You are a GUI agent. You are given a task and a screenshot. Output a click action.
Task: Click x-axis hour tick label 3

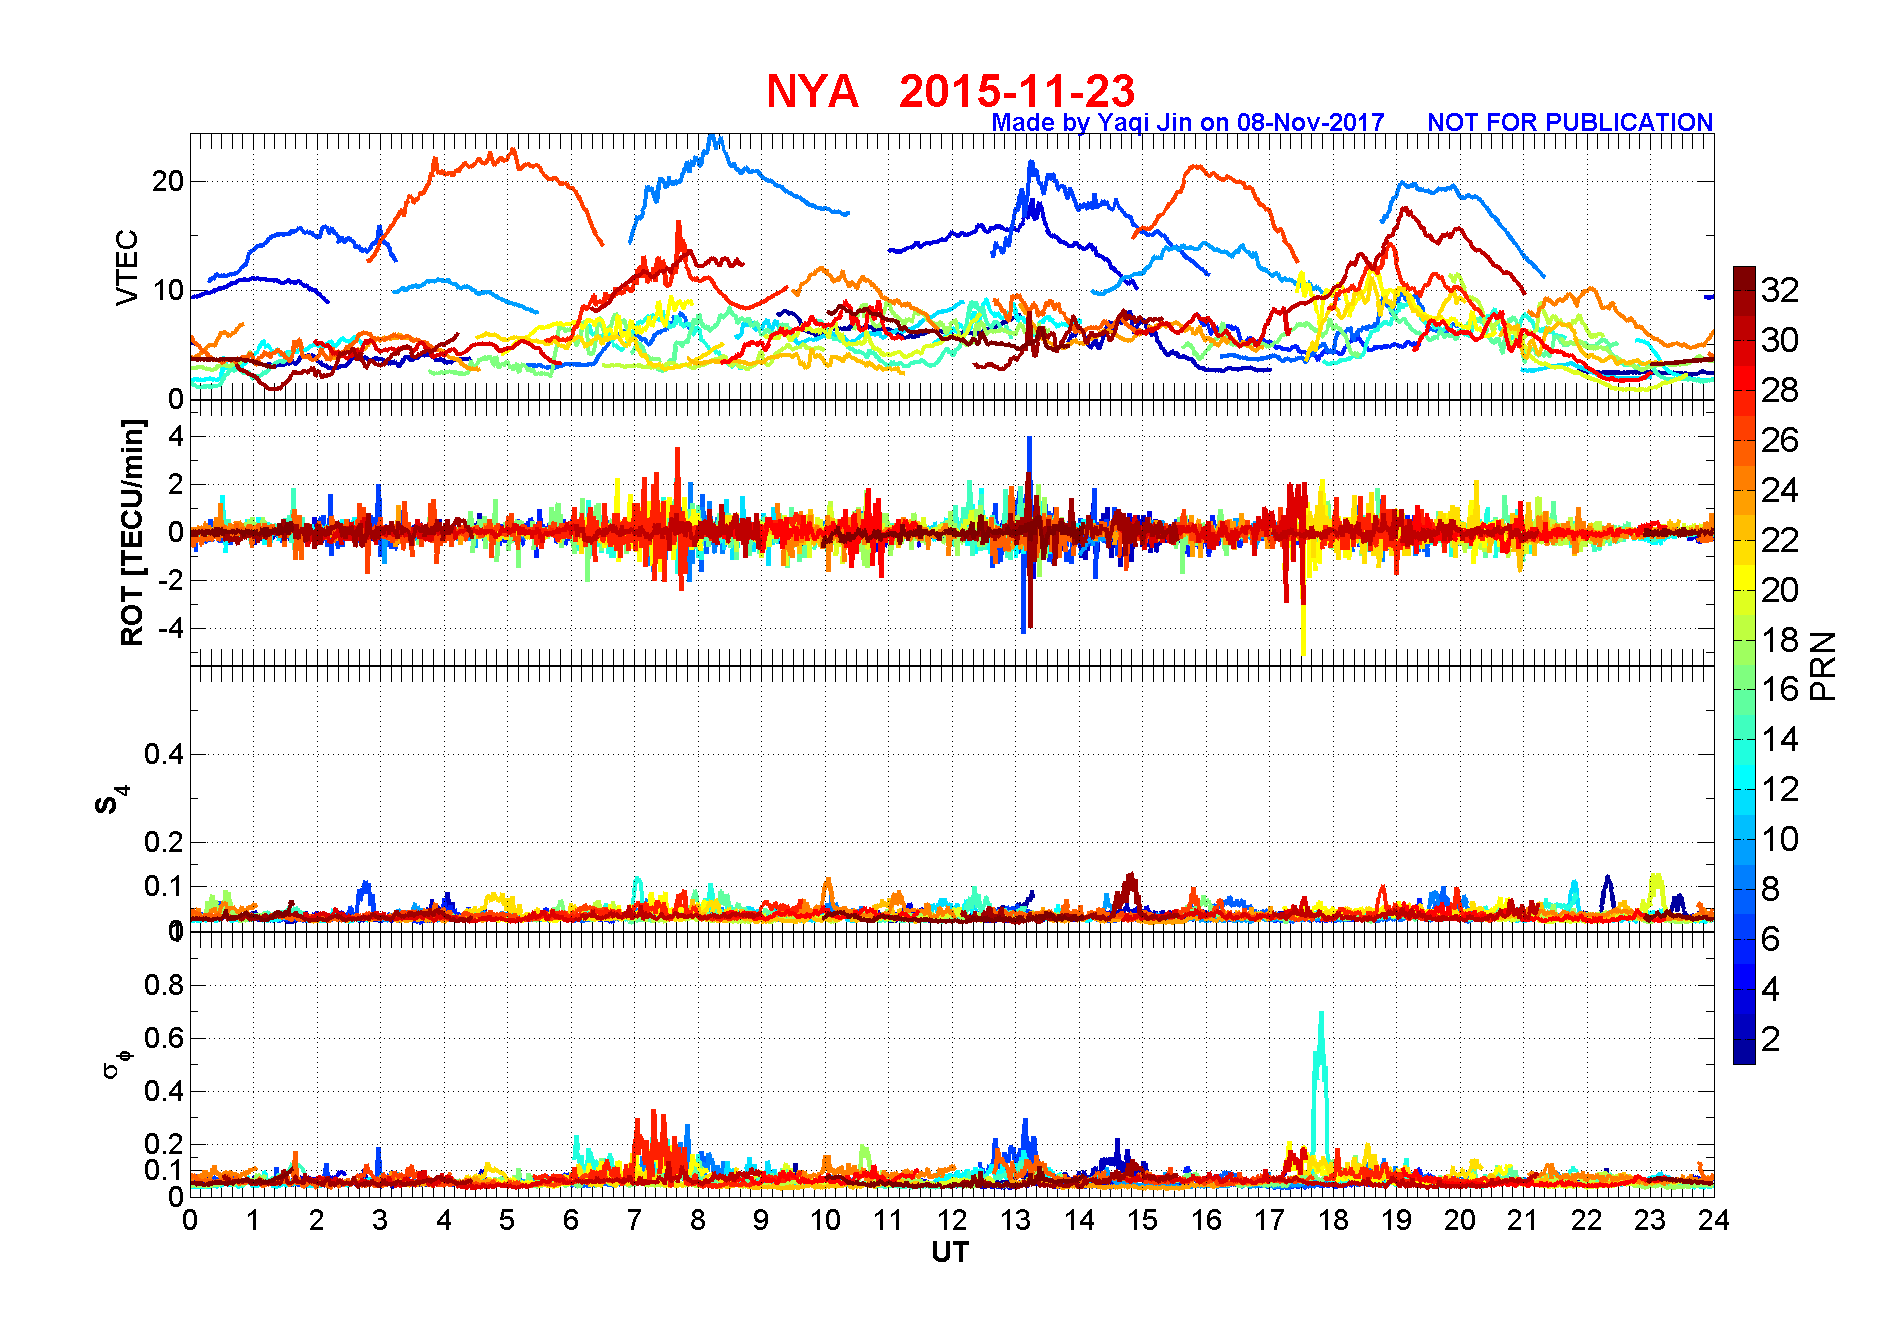click(380, 1220)
